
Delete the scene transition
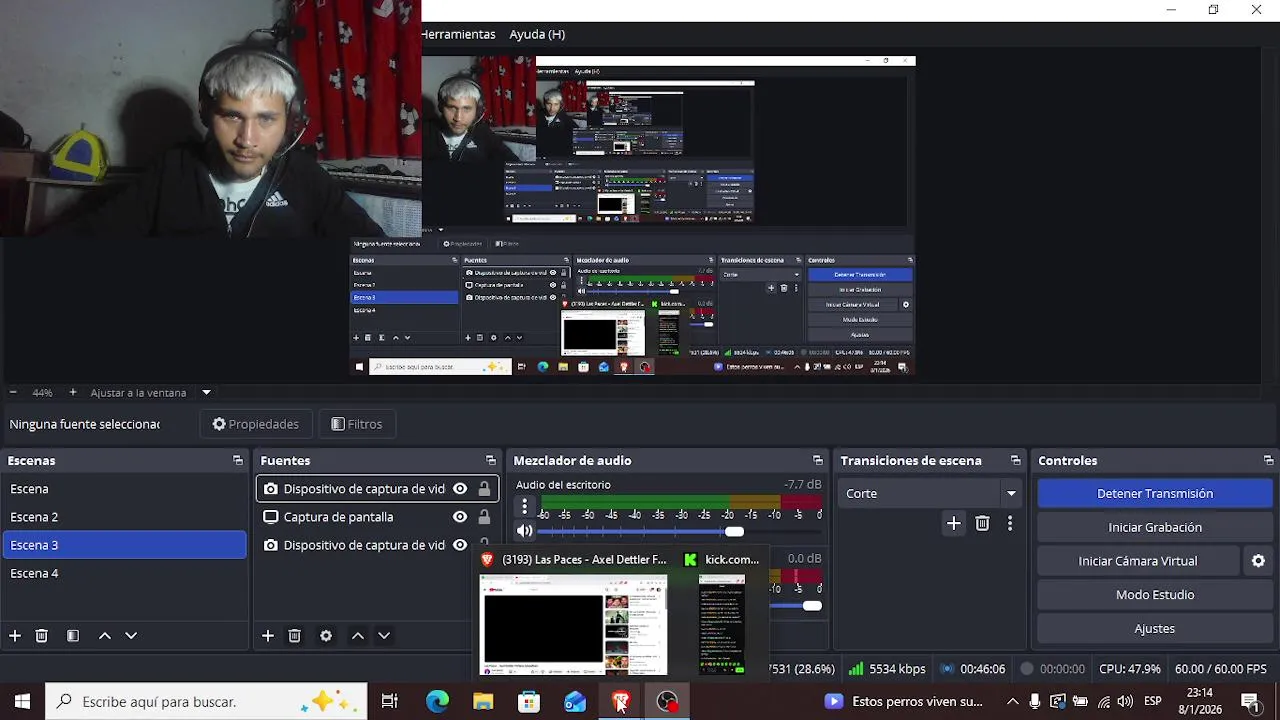coord(982,523)
